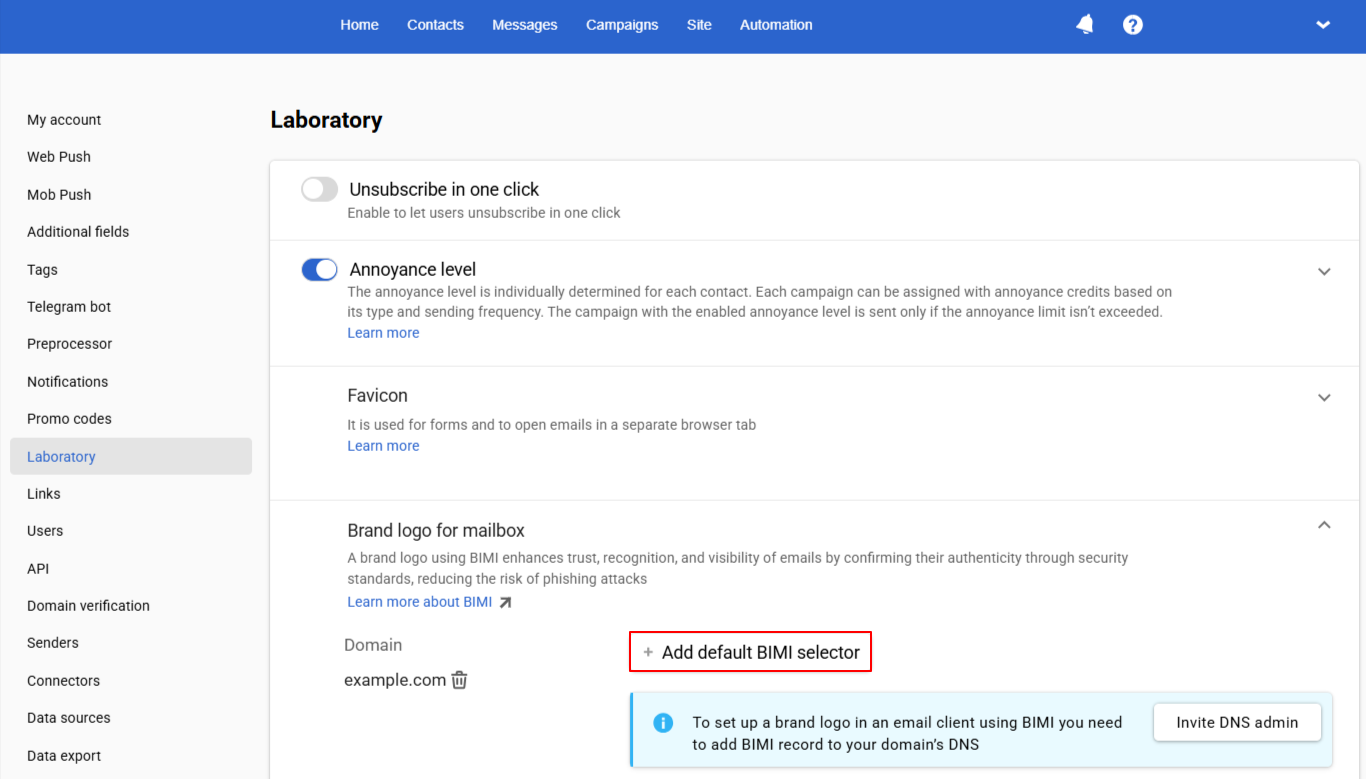The width and height of the screenshot is (1366, 779).
Task: Switch to the Contacts page
Action: pyautogui.click(x=435, y=24)
